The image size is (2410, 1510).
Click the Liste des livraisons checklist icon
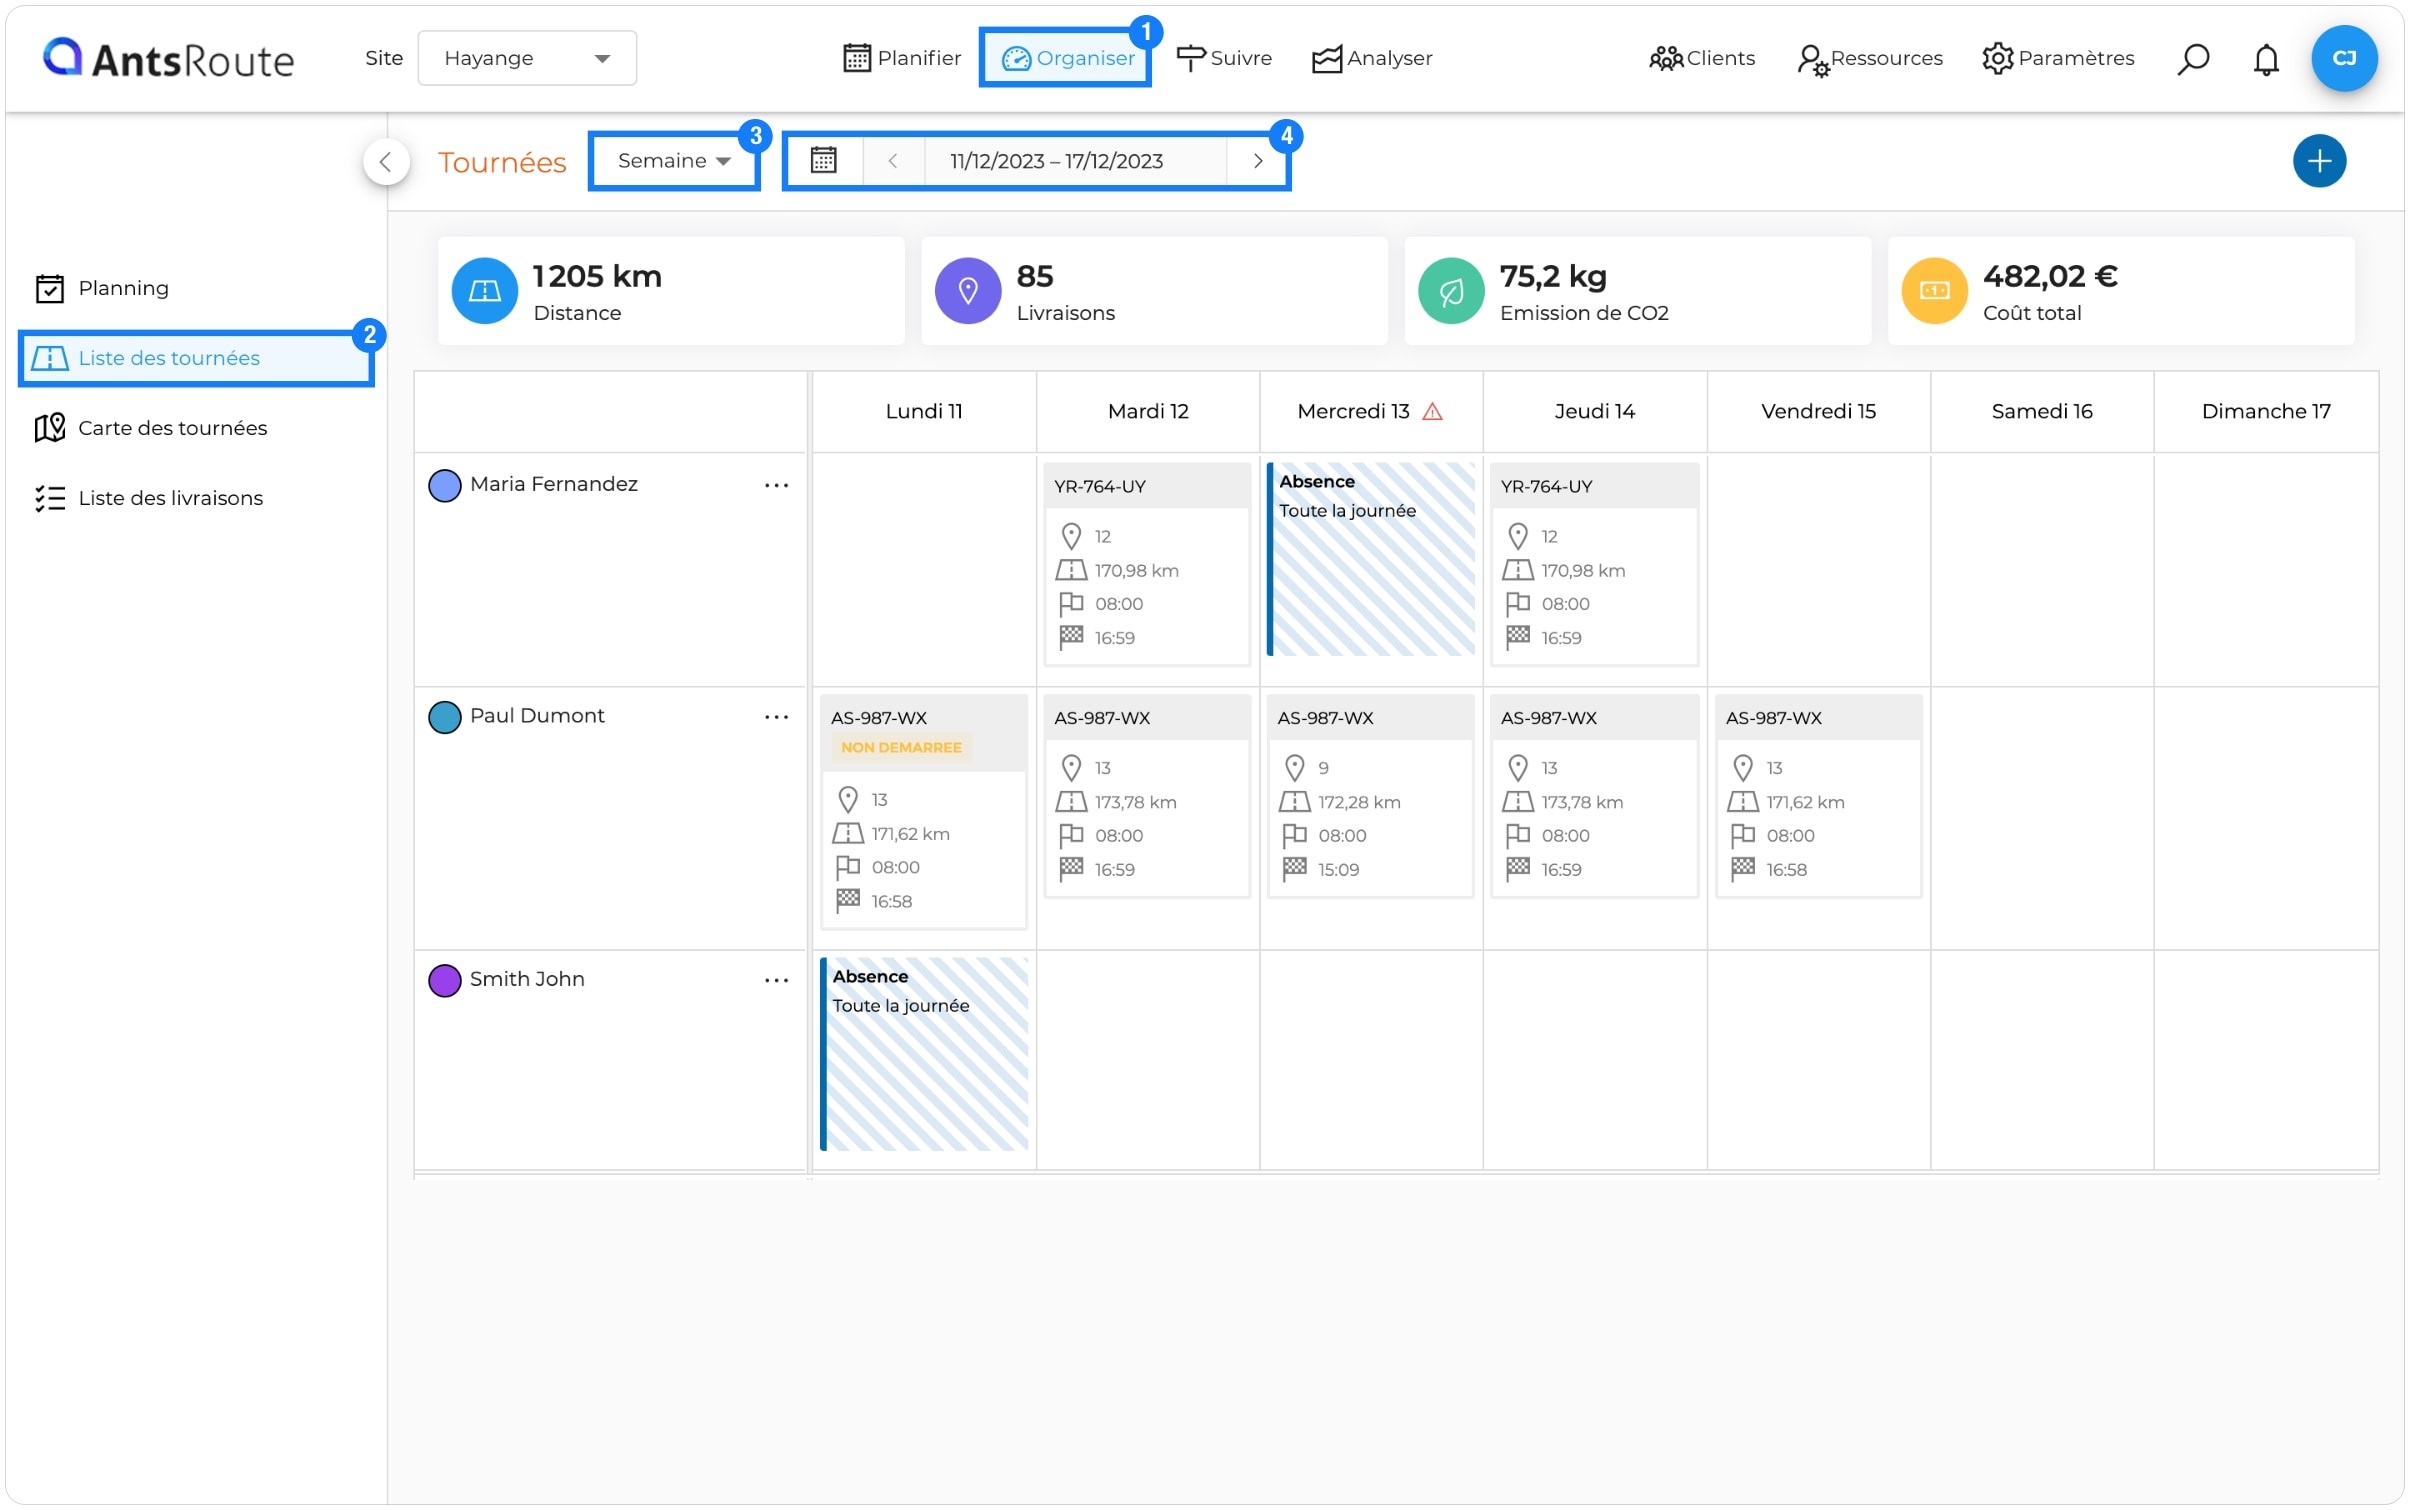[x=50, y=498]
